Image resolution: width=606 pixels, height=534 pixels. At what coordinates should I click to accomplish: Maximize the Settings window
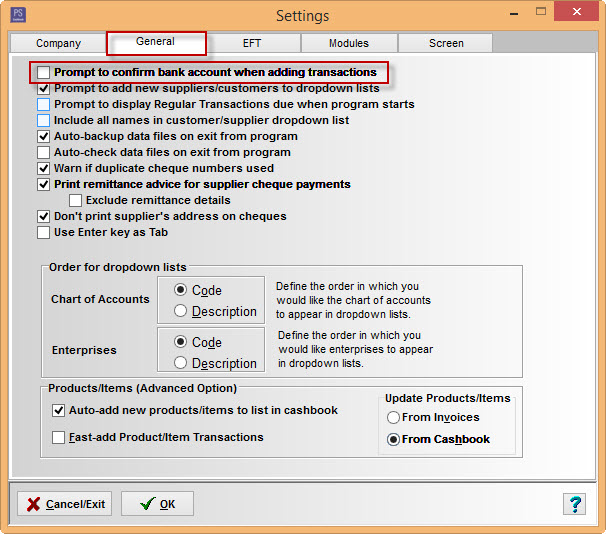pyautogui.click(x=541, y=12)
